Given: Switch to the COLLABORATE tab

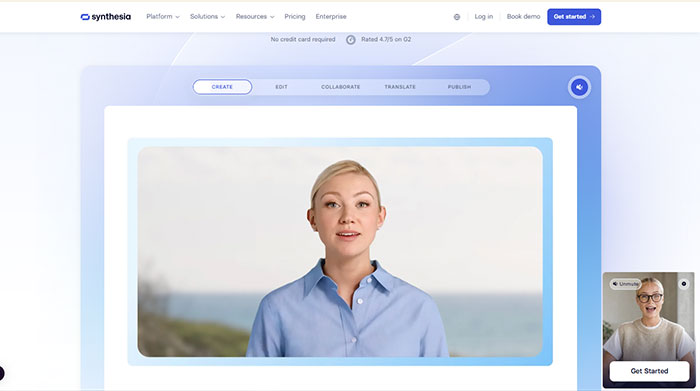Looking at the screenshot, I should 341,87.
